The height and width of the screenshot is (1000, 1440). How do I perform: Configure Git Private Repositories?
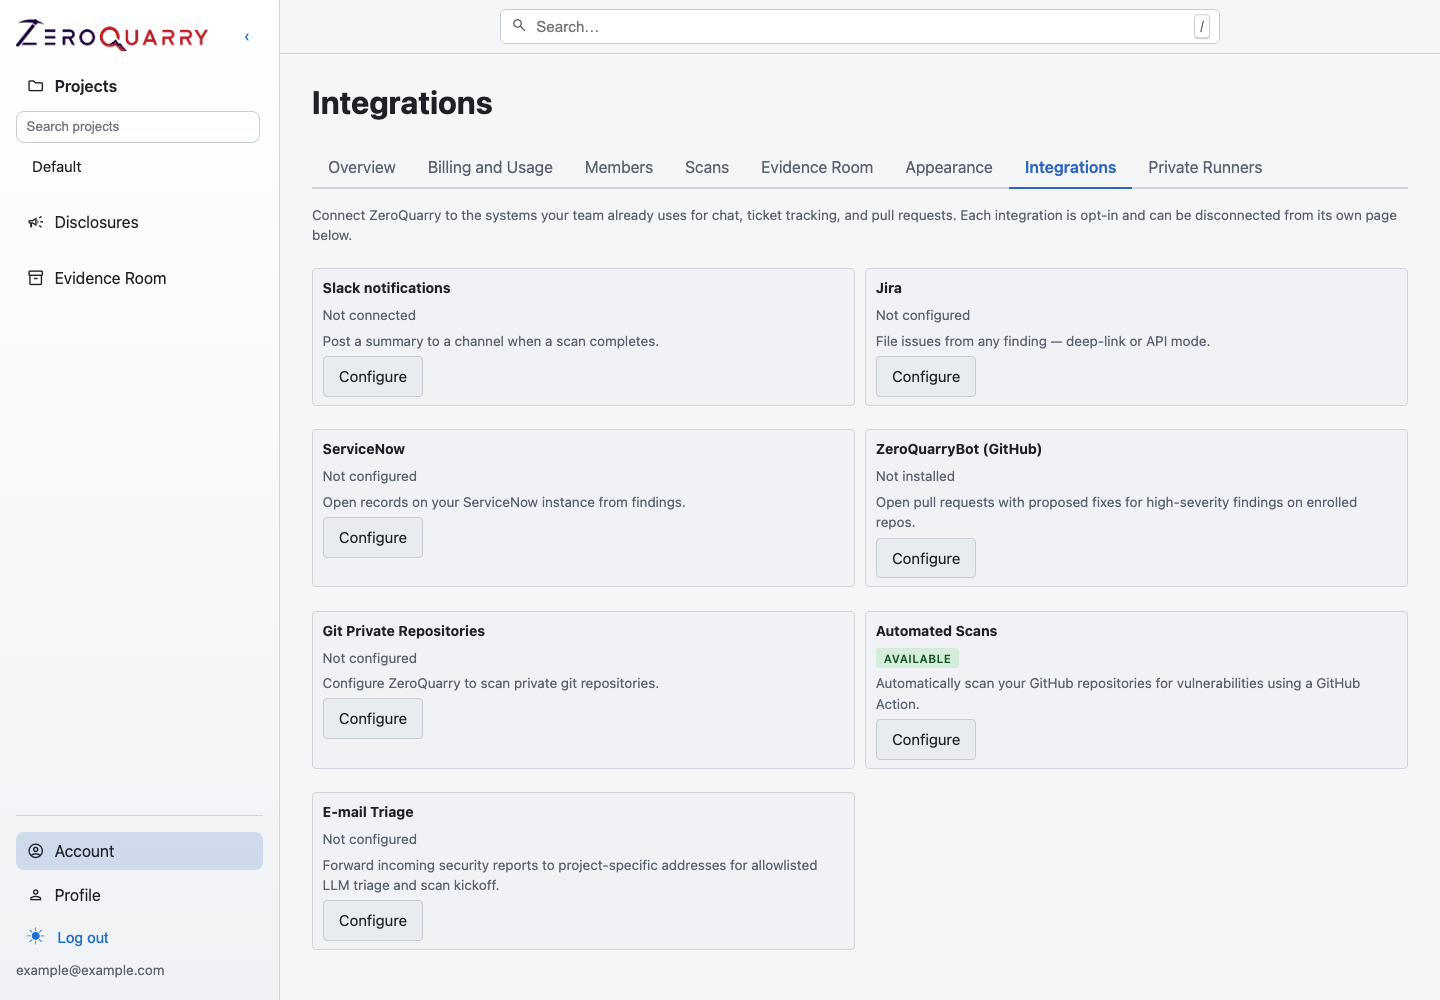(x=373, y=719)
